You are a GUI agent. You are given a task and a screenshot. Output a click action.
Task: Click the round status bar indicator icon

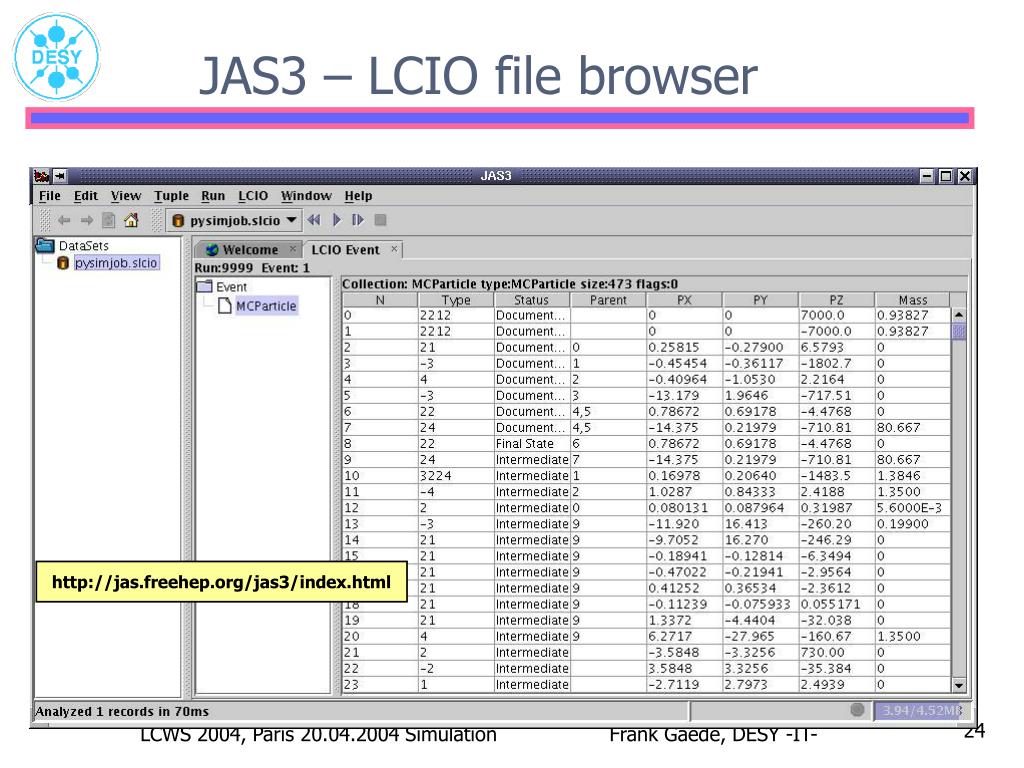[857, 710]
